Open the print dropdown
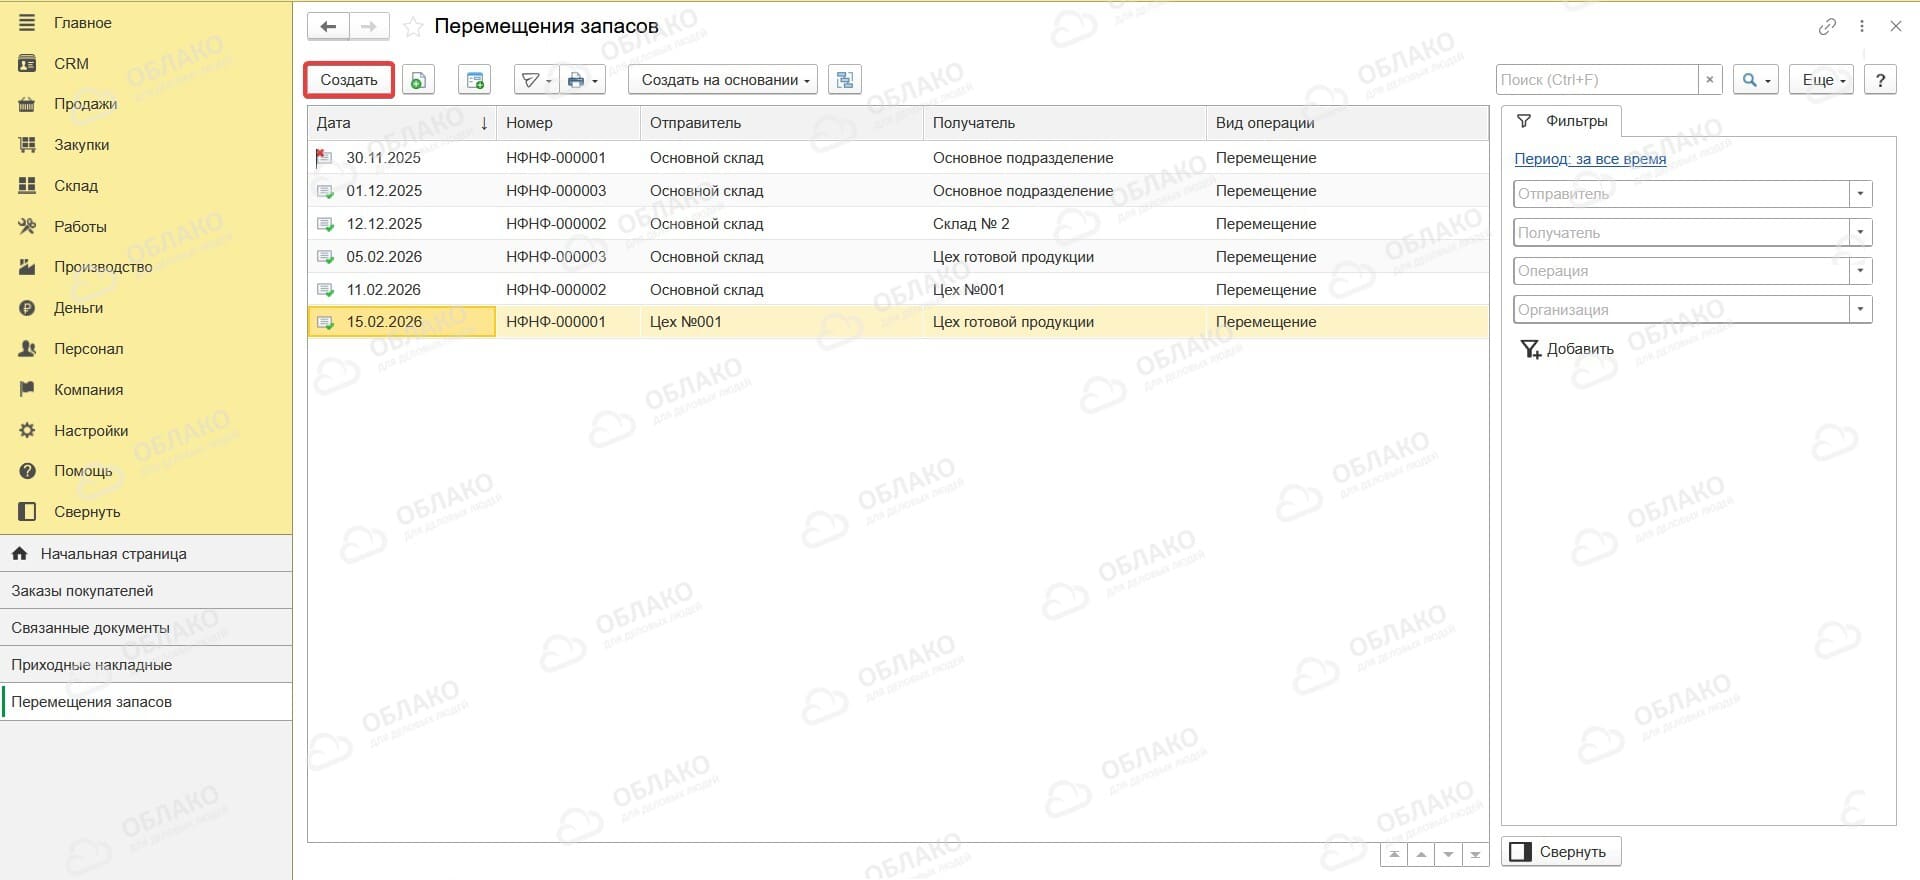Image resolution: width=1920 pixels, height=880 pixels. [582, 80]
